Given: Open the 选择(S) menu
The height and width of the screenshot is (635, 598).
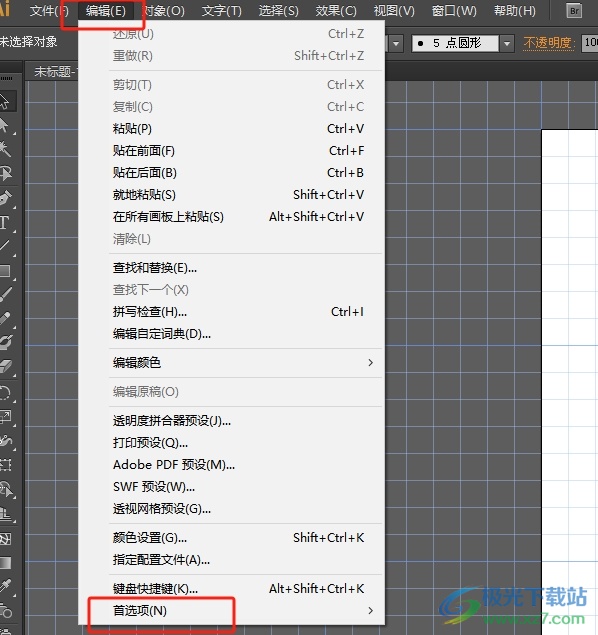Looking at the screenshot, I should coord(279,11).
